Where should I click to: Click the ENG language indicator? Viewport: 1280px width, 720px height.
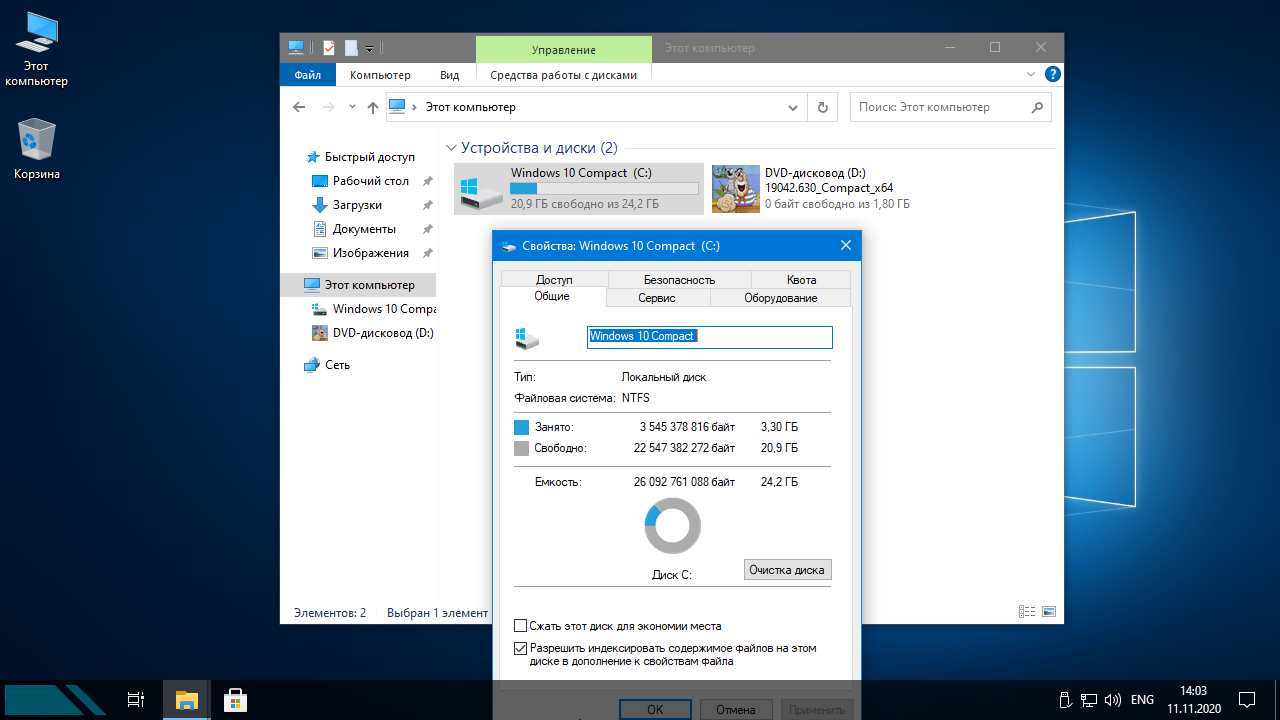point(1142,700)
